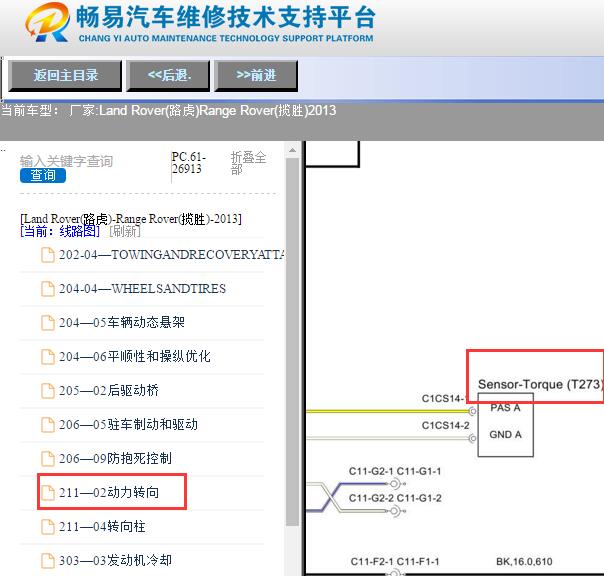Click the PAS A pin label
Viewport: 604px width, 576px height.
tap(505, 408)
